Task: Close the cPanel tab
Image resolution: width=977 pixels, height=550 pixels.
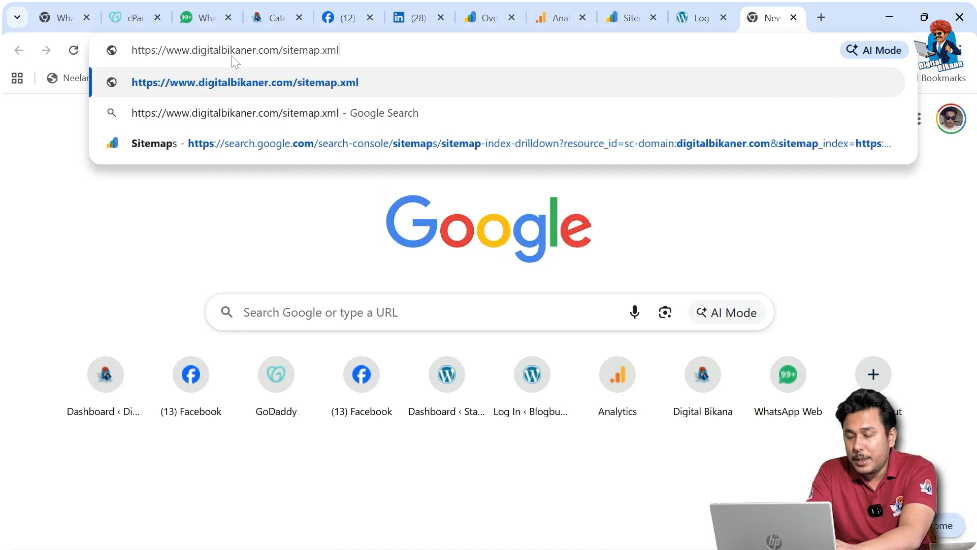Action: point(157,17)
